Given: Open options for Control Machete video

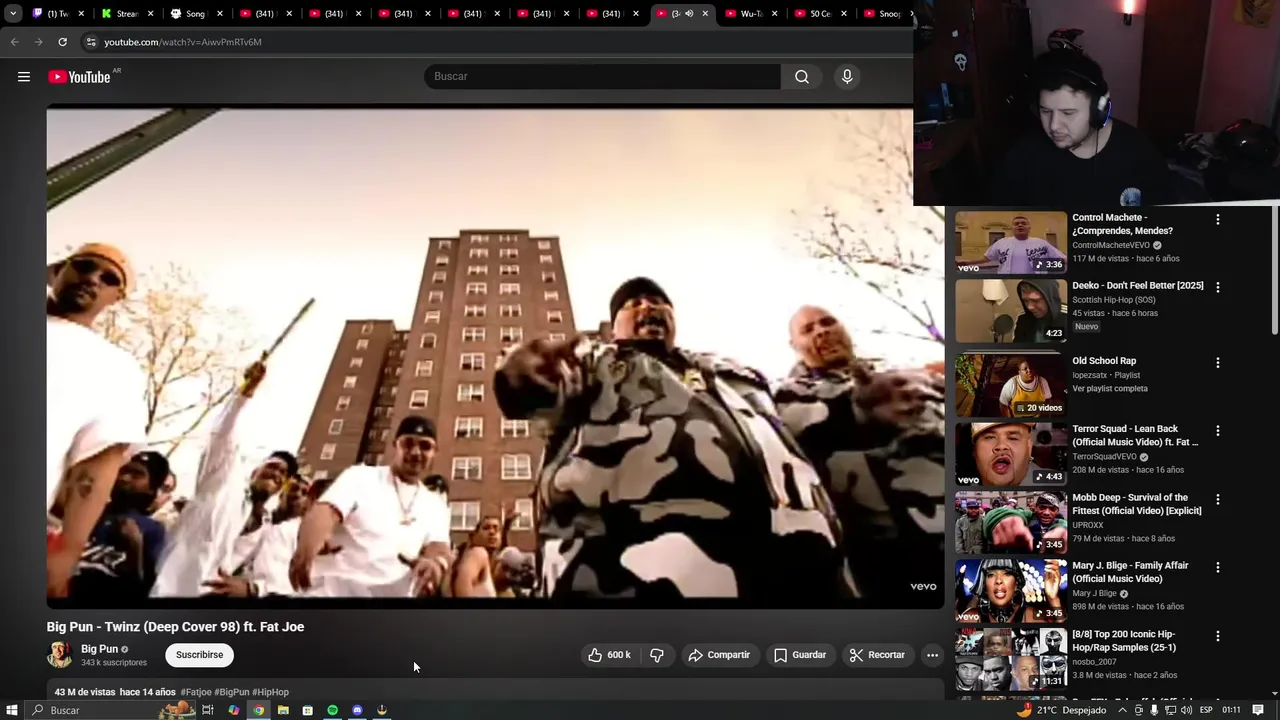Looking at the screenshot, I should 1217,219.
